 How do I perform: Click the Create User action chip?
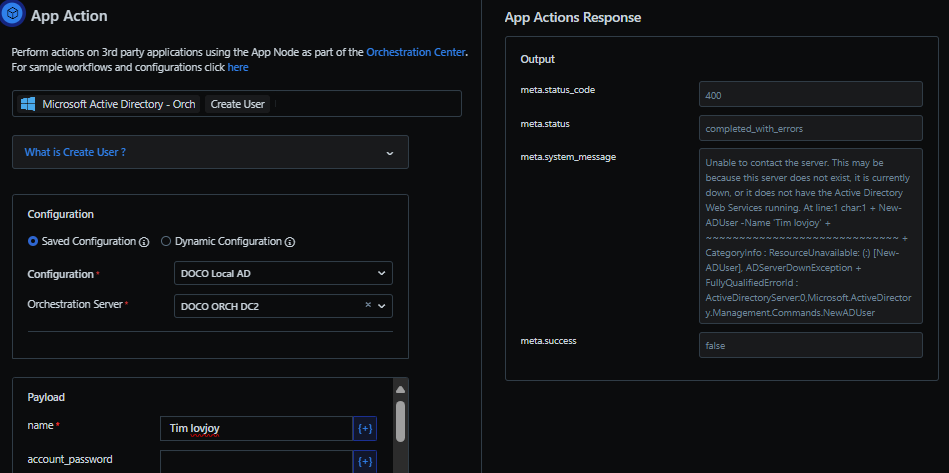(x=237, y=104)
